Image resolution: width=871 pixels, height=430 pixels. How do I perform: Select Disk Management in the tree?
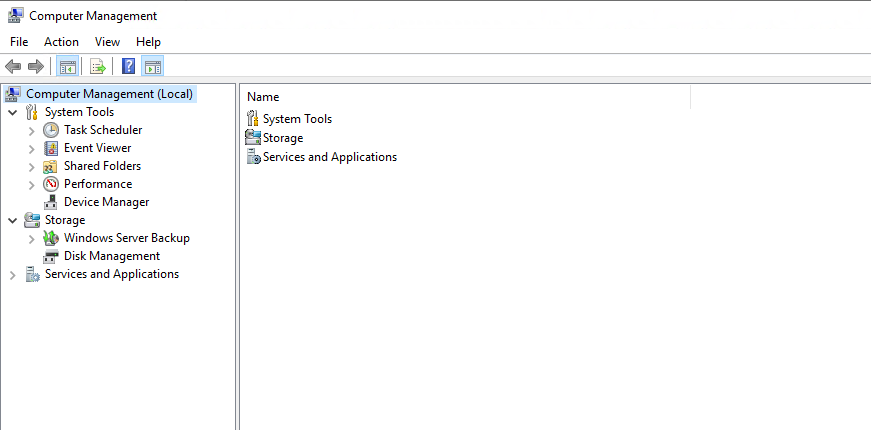click(x=112, y=256)
